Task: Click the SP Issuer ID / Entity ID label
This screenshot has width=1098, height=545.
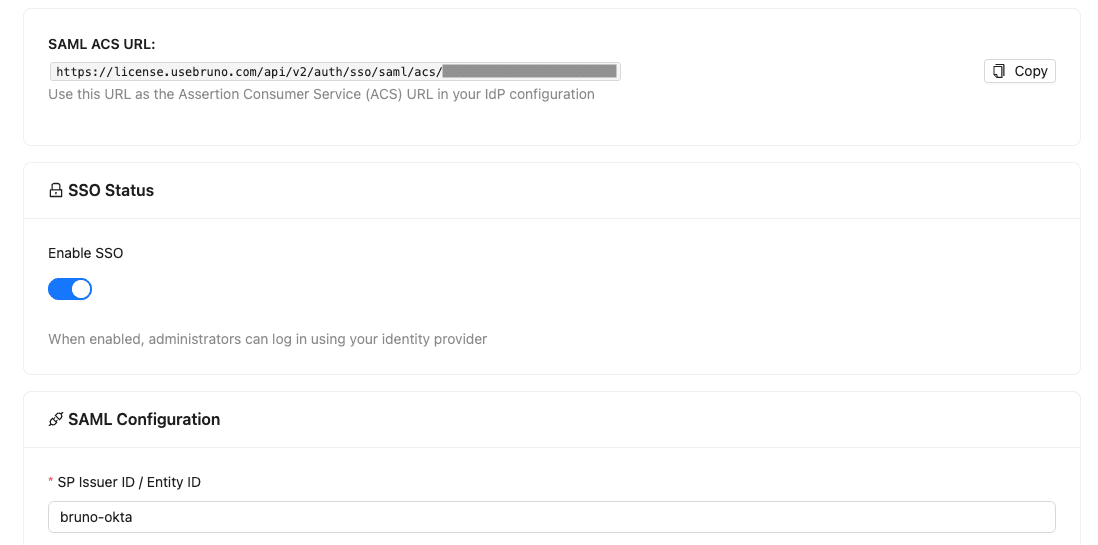Action: pos(129,482)
